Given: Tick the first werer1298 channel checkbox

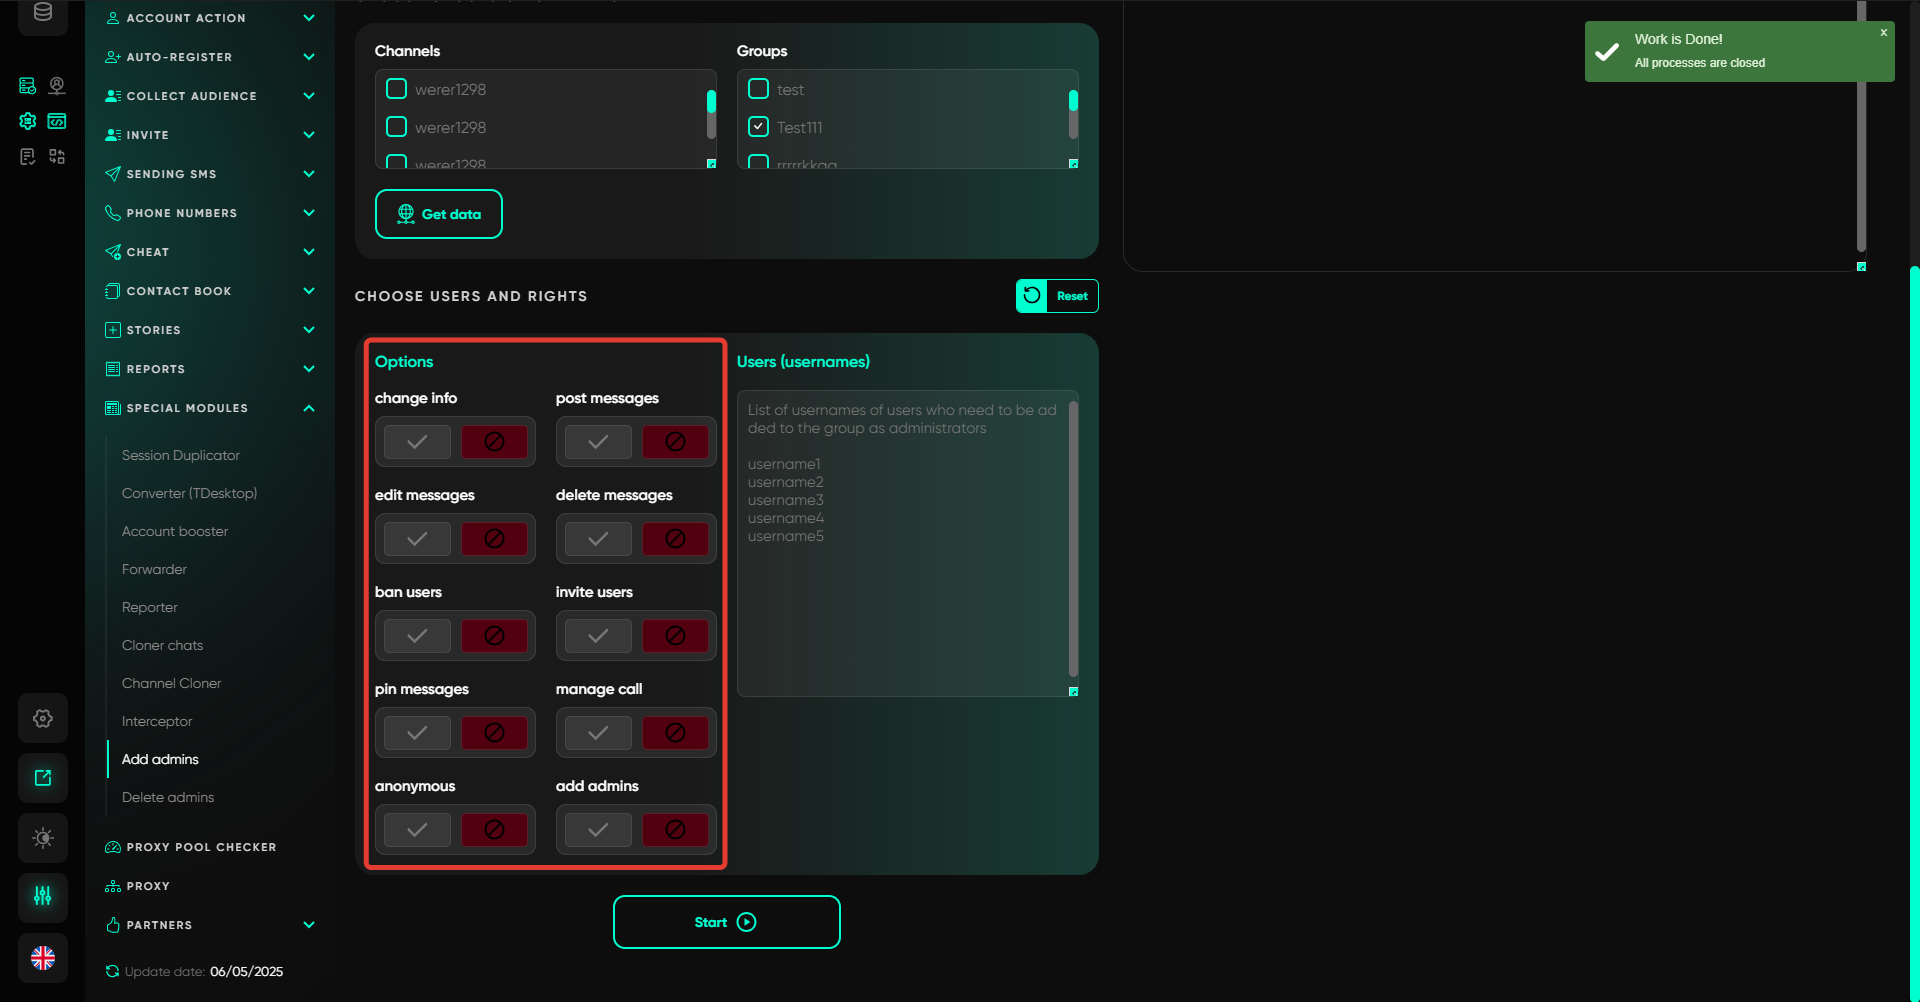Looking at the screenshot, I should click(x=397, y=89).
